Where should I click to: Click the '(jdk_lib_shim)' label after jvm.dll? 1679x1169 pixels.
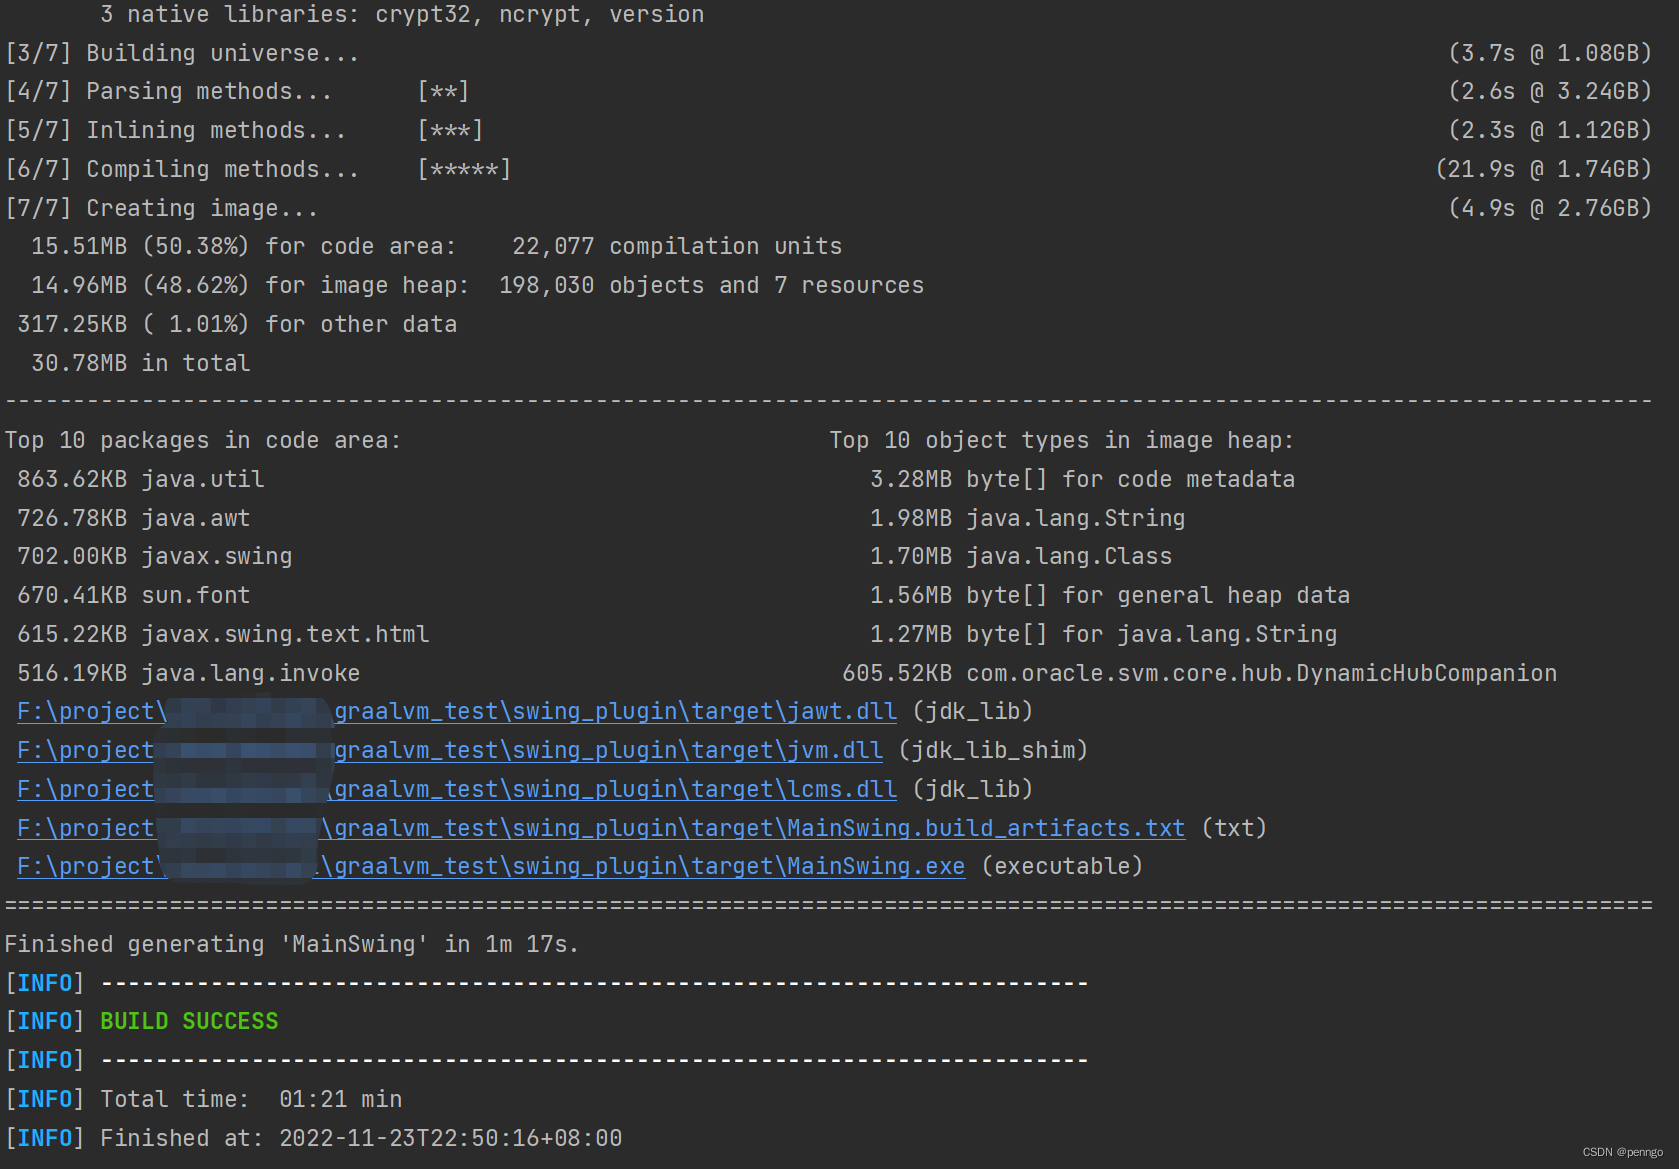[993, 750]
